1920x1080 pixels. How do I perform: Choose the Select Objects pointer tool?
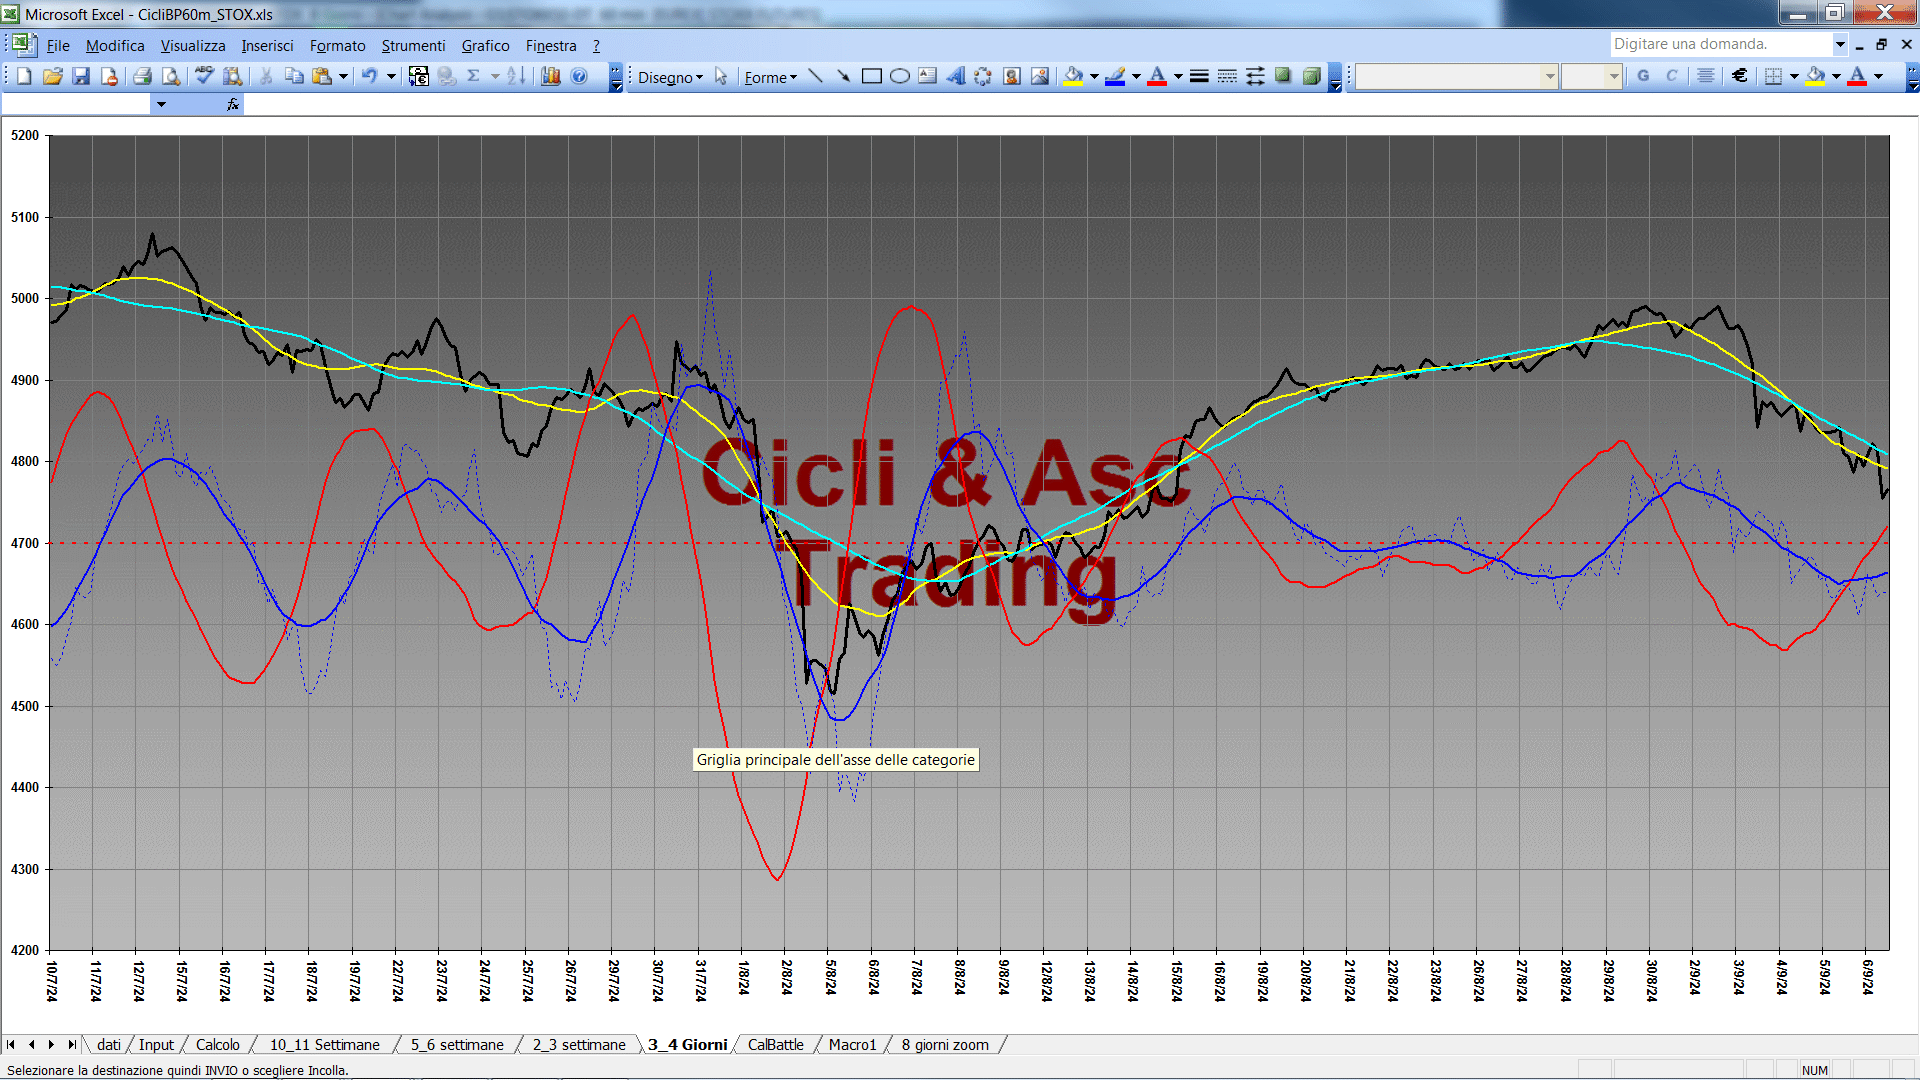721,76
